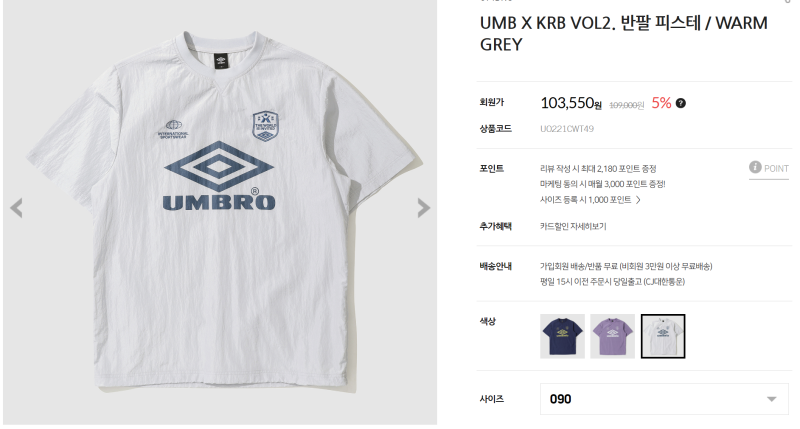The image size is (800, 429).
Task: Select the navy blue shirt color swatch
Action: [562, 336]
